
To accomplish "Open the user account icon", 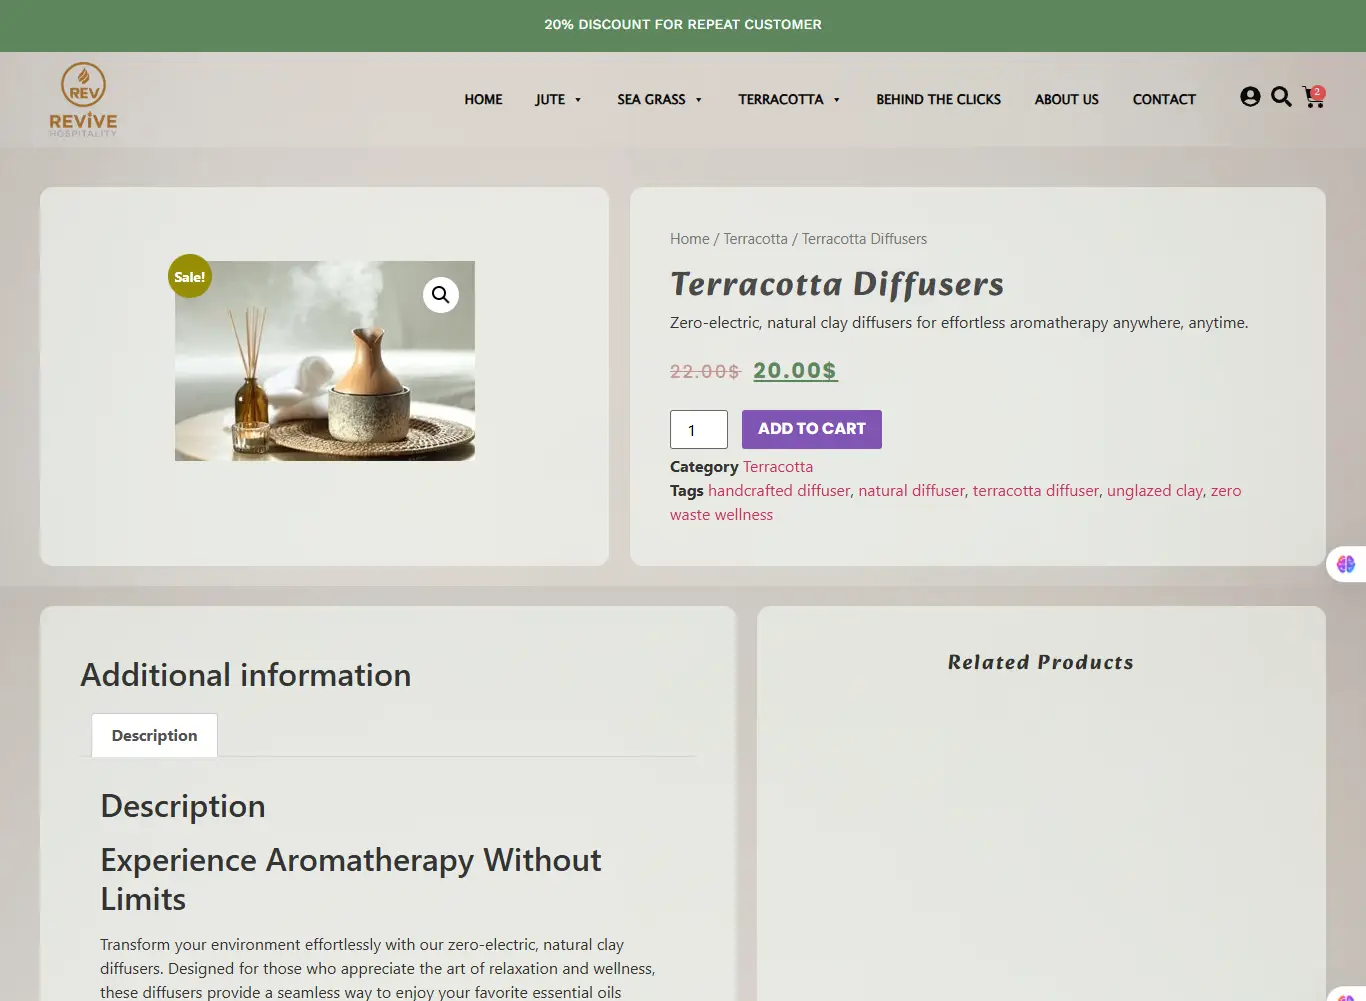I will [x=1250, y=97].
